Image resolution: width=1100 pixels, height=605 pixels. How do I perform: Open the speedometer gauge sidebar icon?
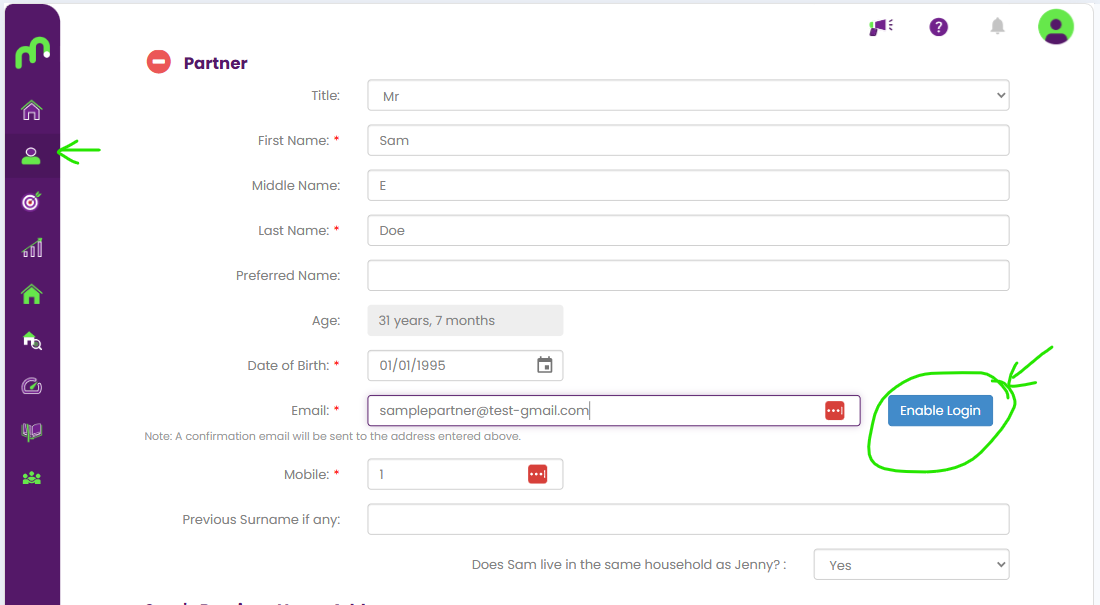pyautogui.click(x=32, y=386)
